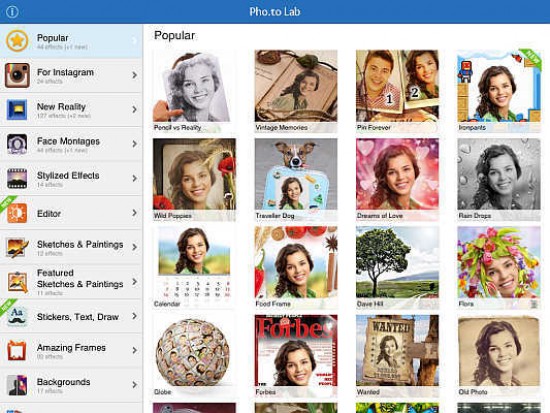Expand Stickers, Text, Draw chevron
This screenshot has width=550, height=413.
click(x=135, y=316)
